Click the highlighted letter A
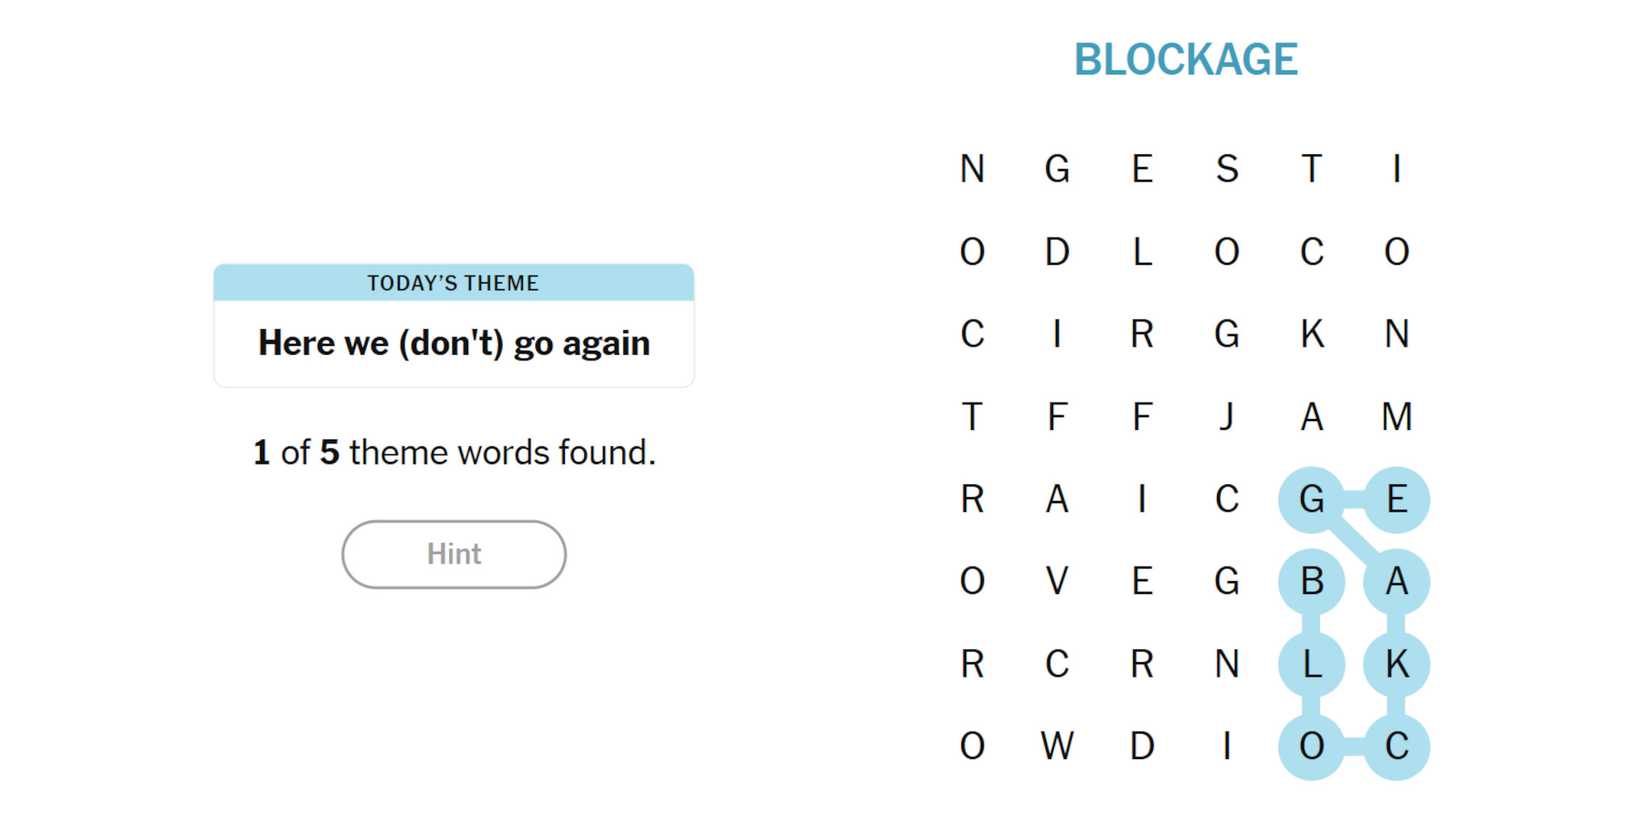The image size is (1650, 825). 1397,581
